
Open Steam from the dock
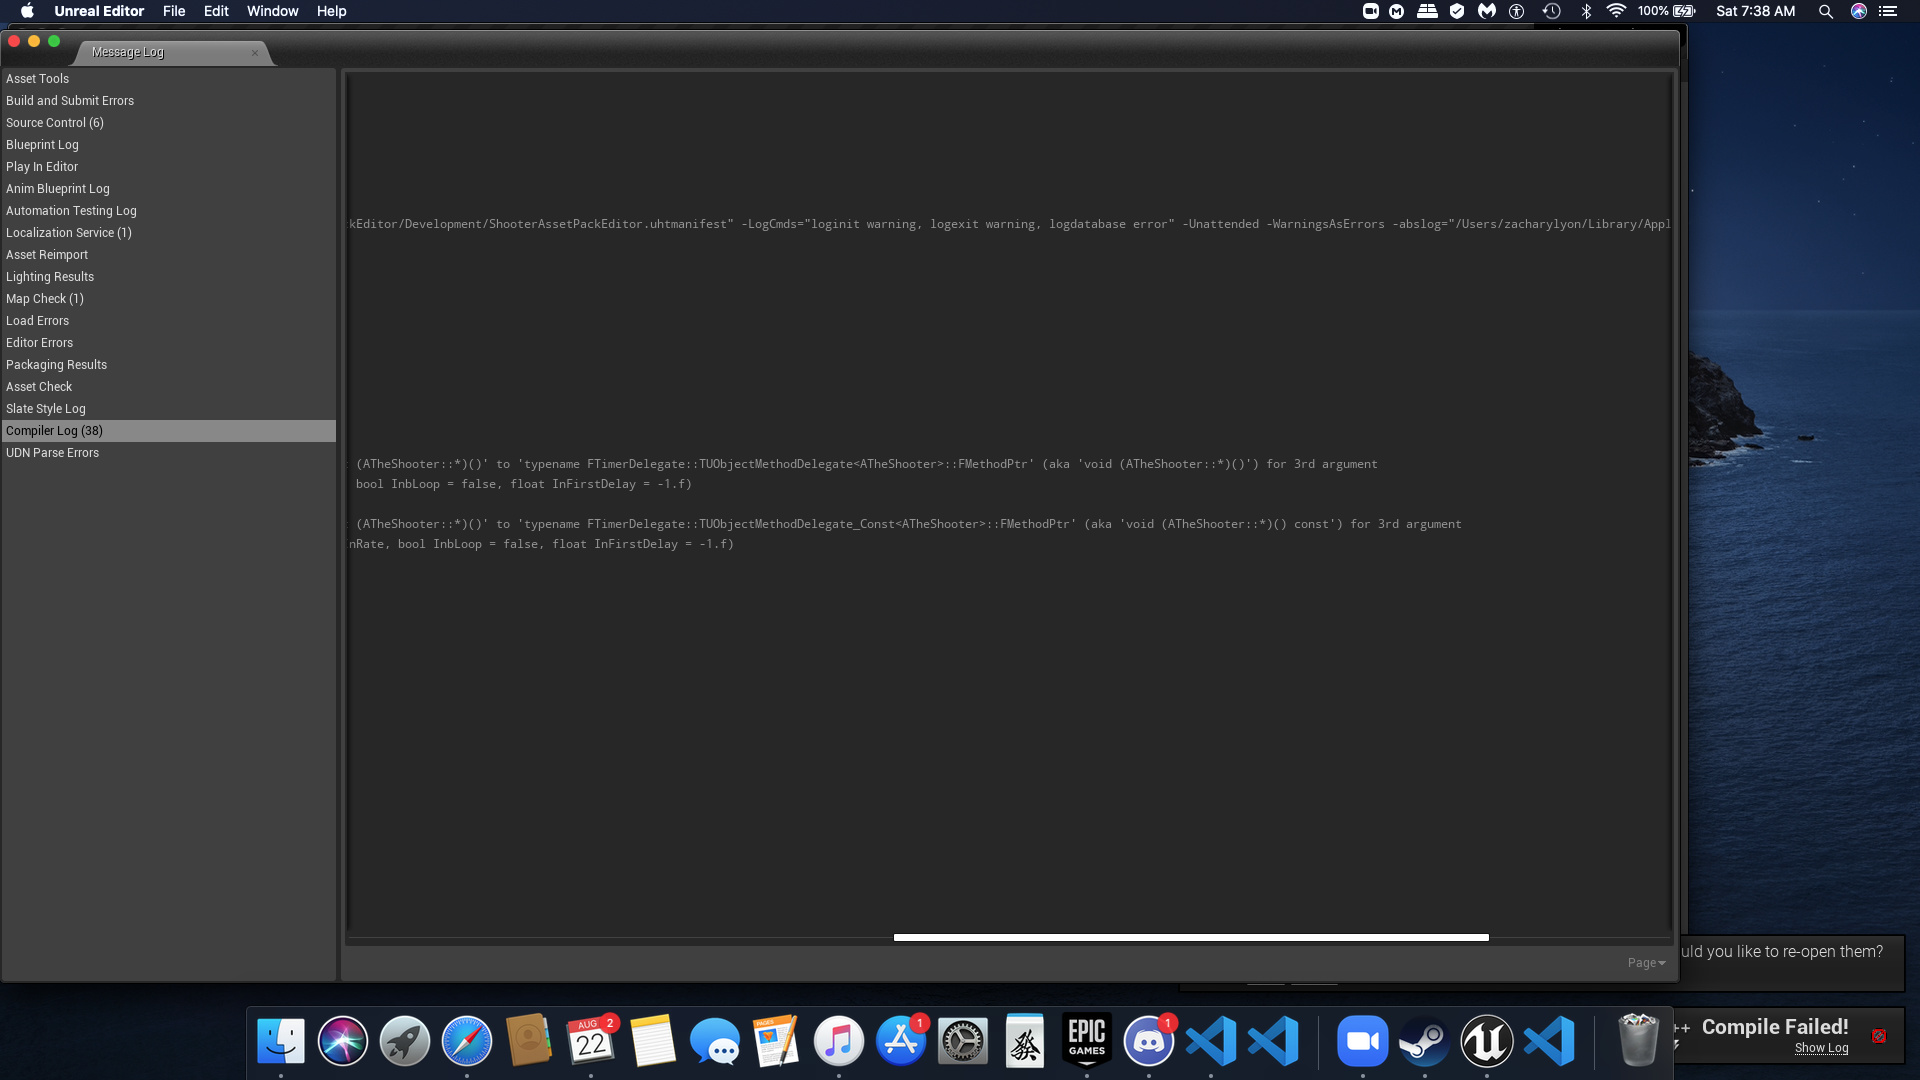pos(1424,1042)
